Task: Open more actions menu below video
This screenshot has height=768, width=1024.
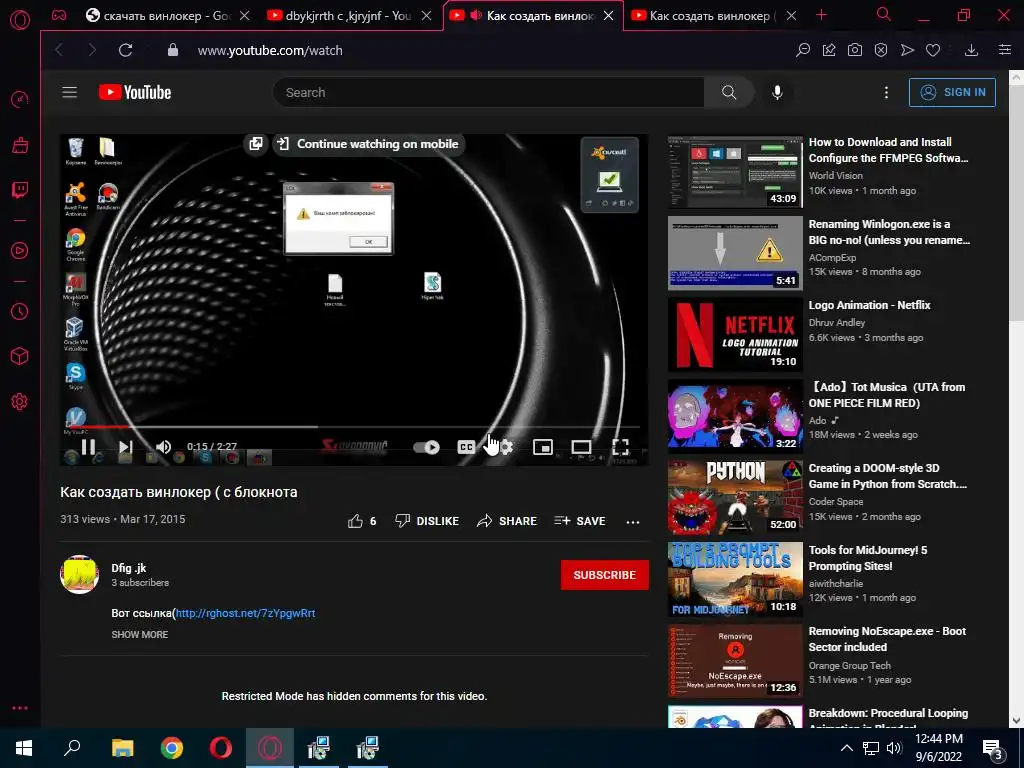Action: (x=633, y=521)
